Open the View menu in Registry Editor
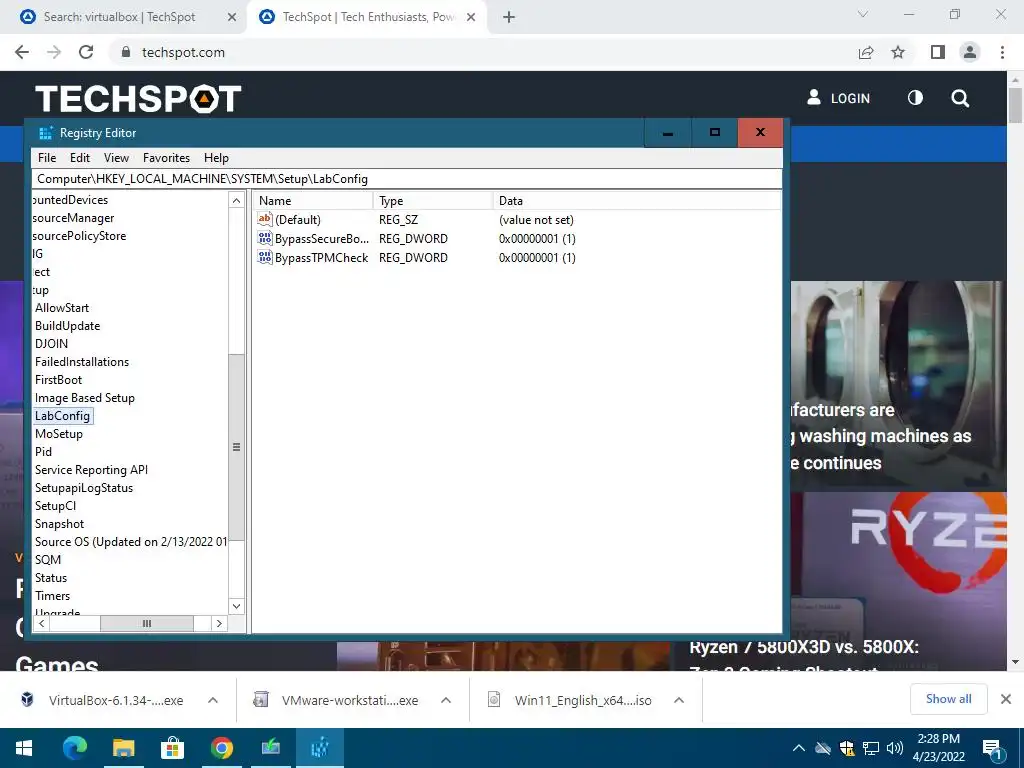Image resolution: width=1024 pixels, height=768 pixels. (x=116, y=158)
